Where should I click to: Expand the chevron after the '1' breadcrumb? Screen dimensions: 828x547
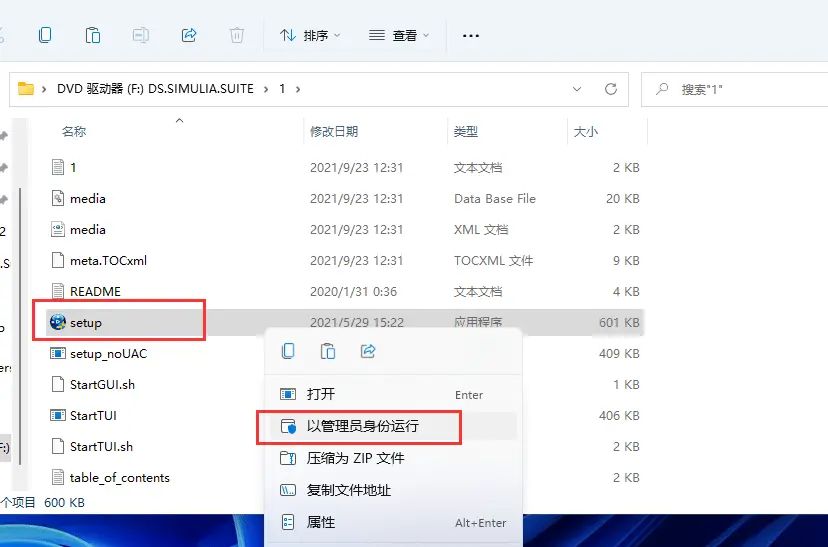click(298, 89)
